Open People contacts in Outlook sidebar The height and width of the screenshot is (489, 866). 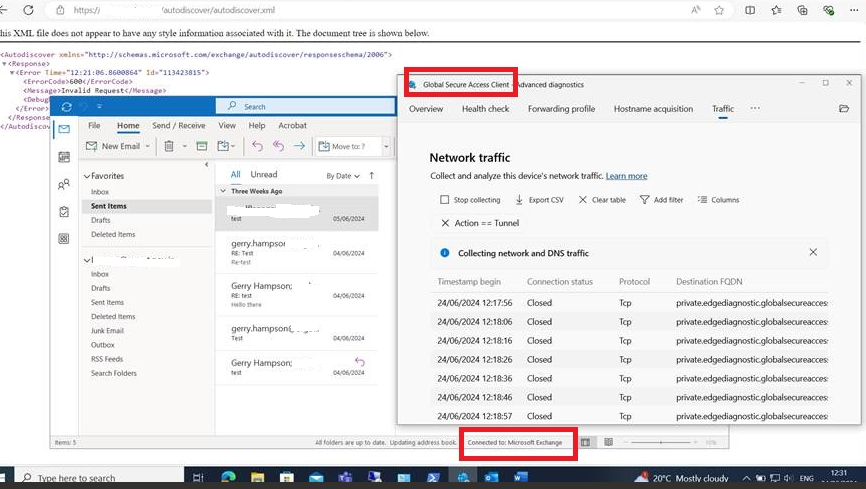point(64,184)
